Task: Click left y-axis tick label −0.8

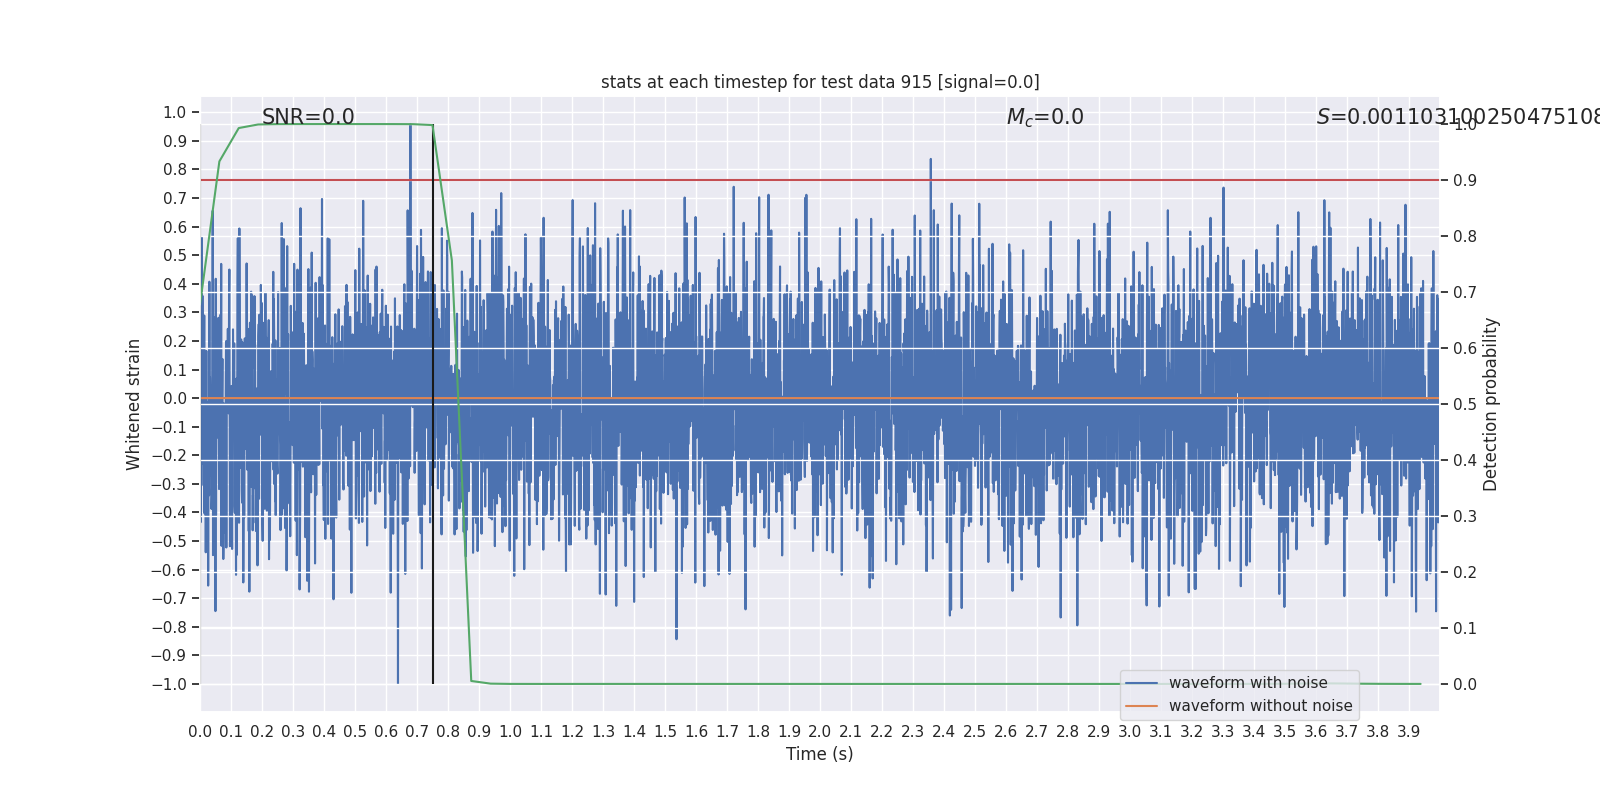Action: click(169, 628)
